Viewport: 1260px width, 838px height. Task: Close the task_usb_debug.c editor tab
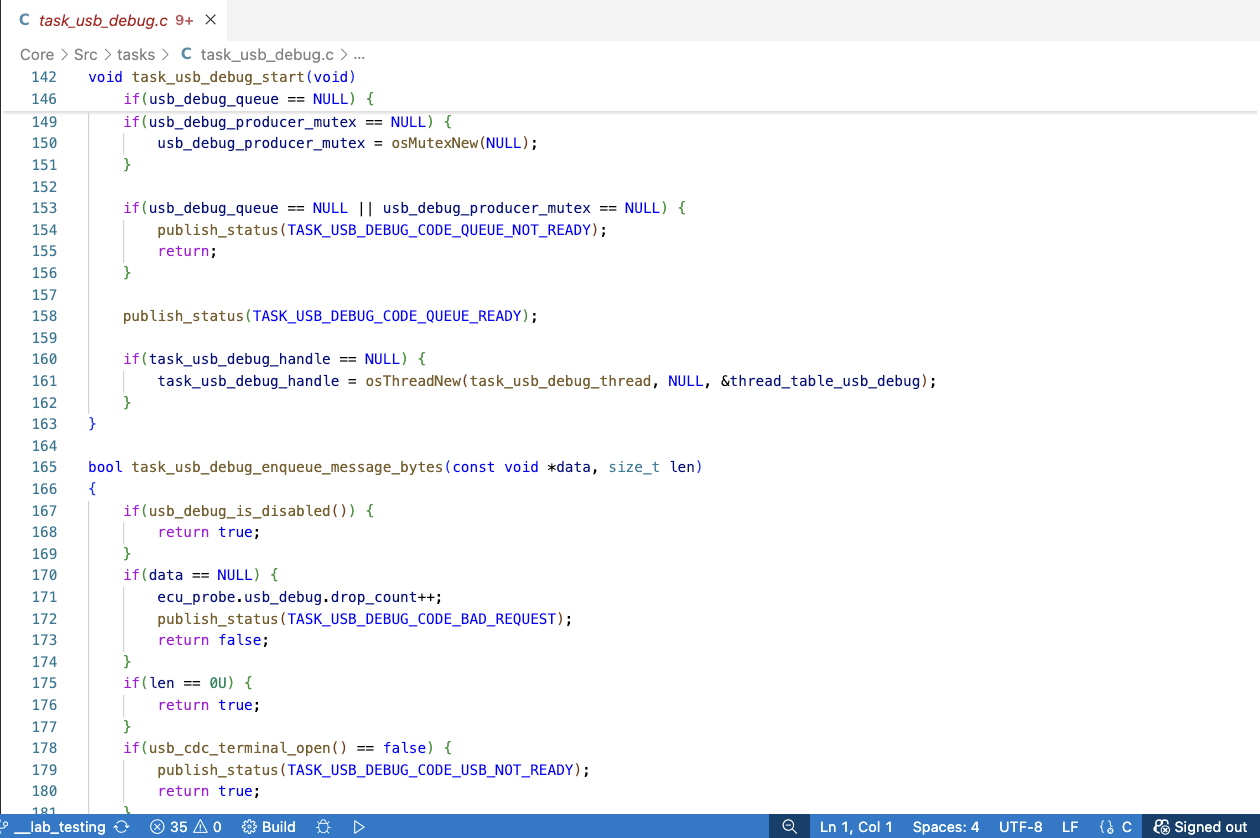click(x=210, y=20)
